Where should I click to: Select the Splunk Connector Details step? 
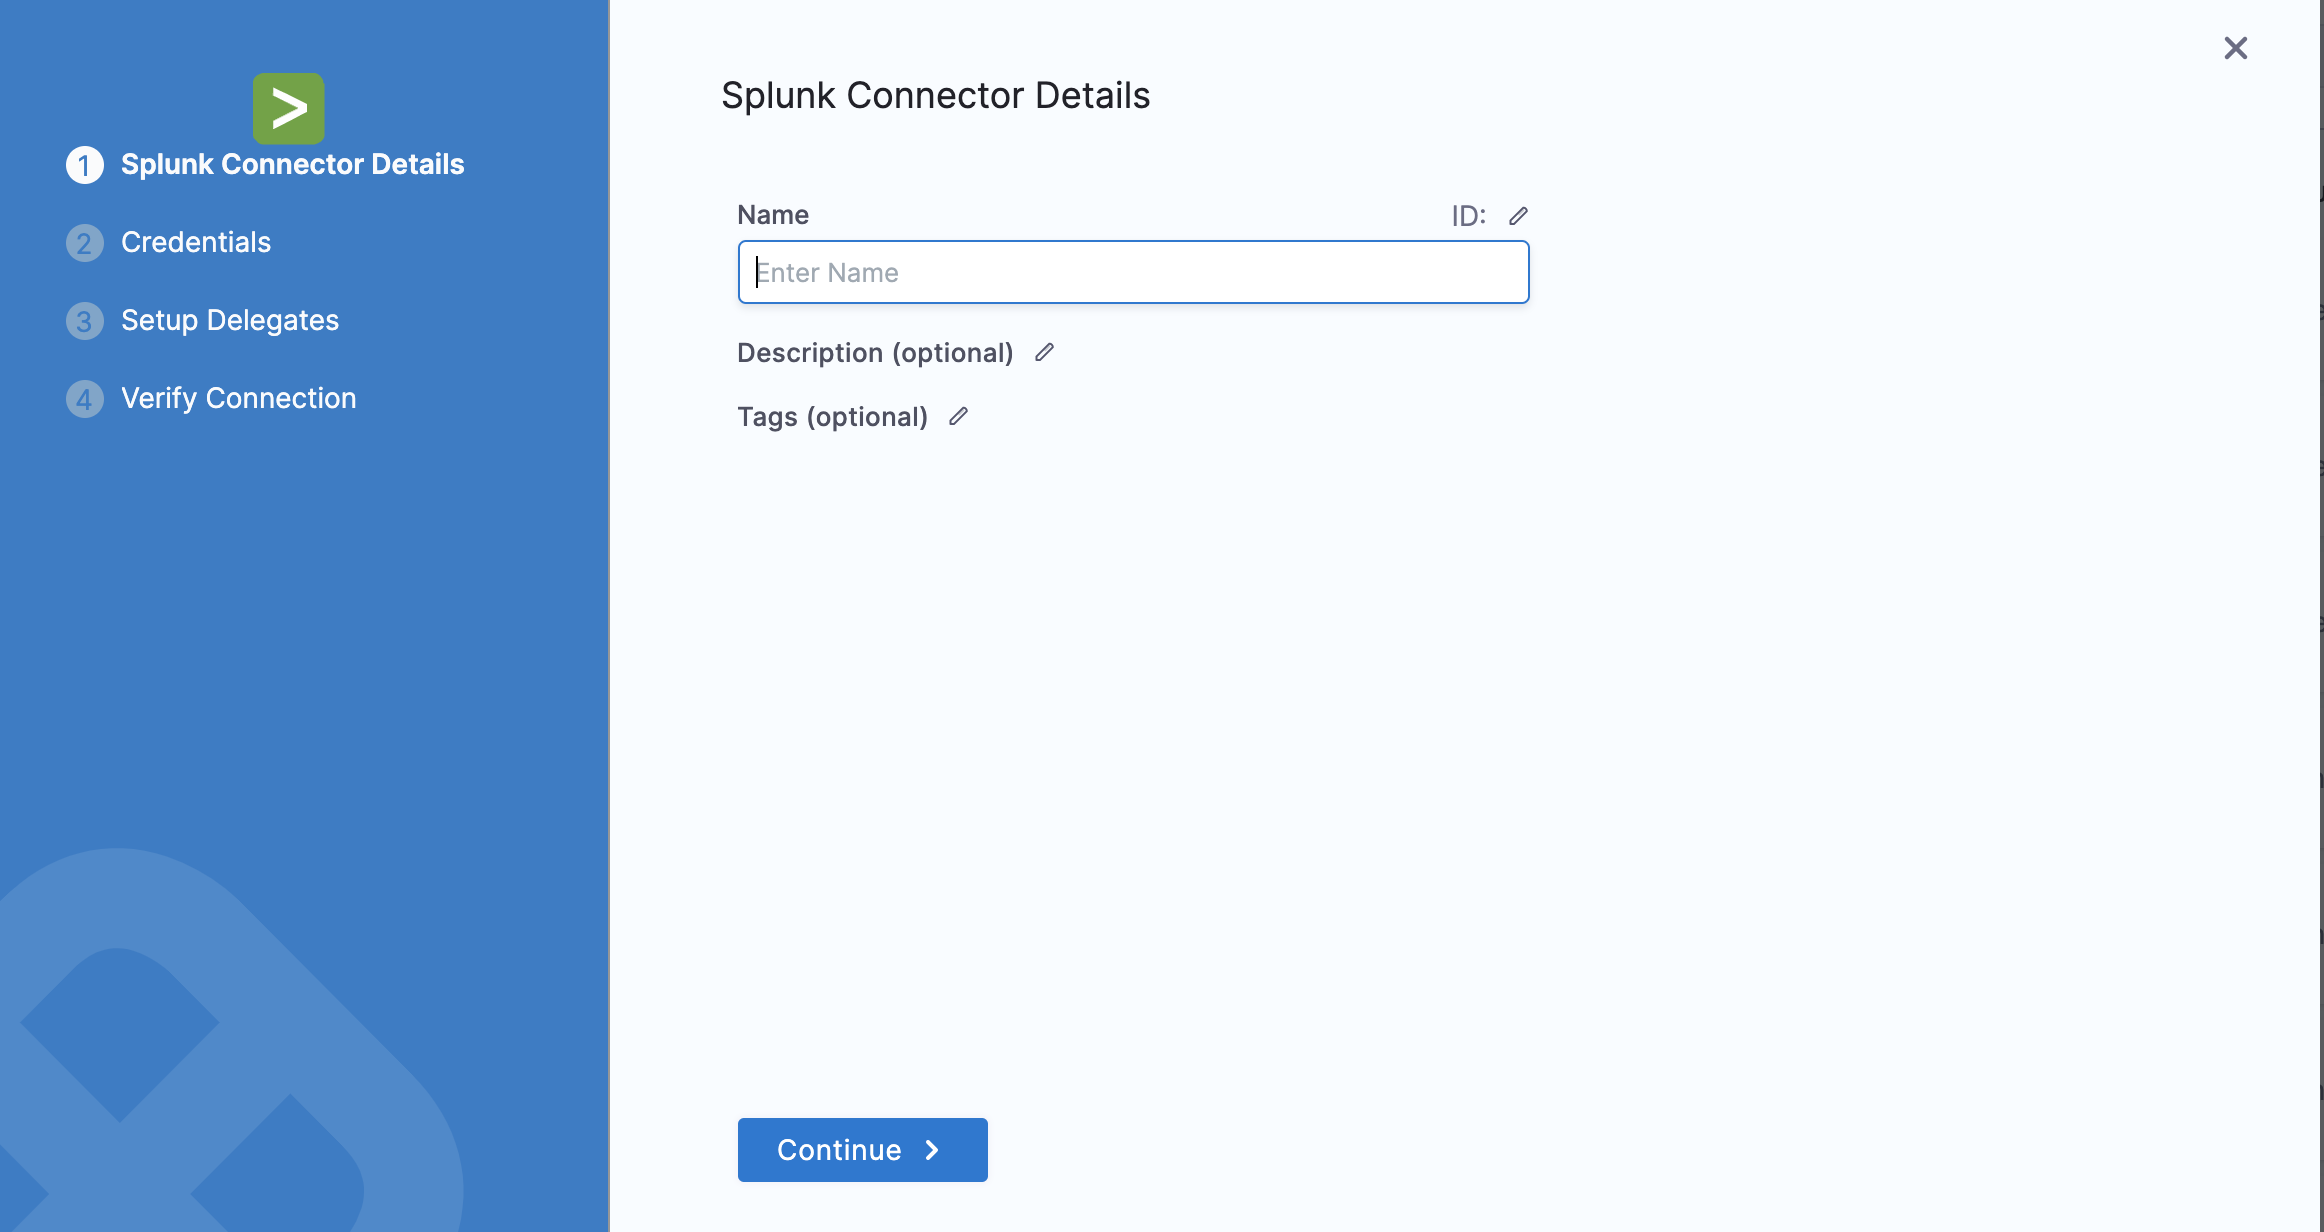point(292,165)
